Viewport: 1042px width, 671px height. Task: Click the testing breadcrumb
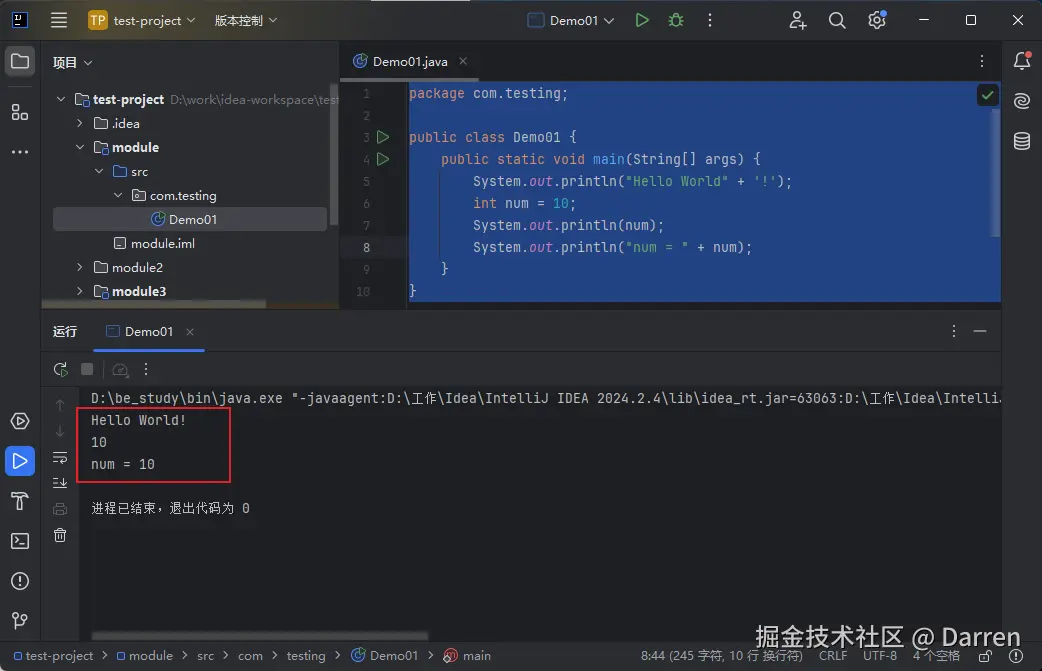[306, 656]
